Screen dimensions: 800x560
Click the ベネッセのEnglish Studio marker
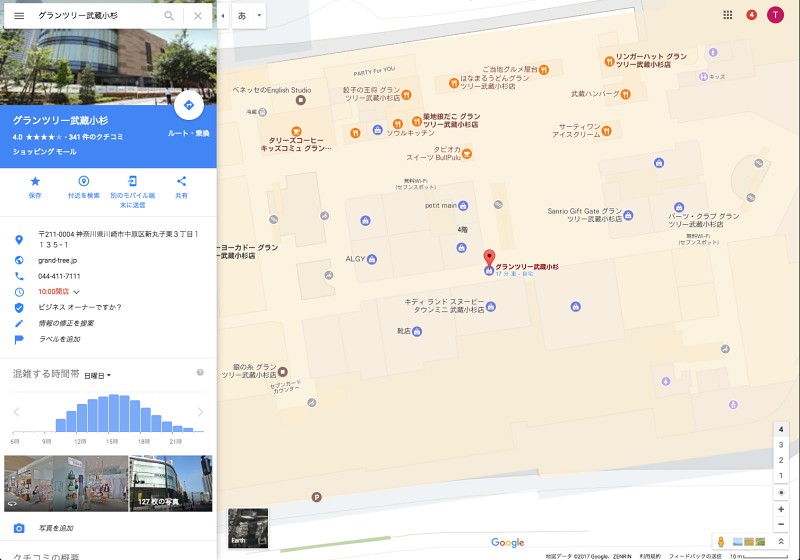coord(301,100)
